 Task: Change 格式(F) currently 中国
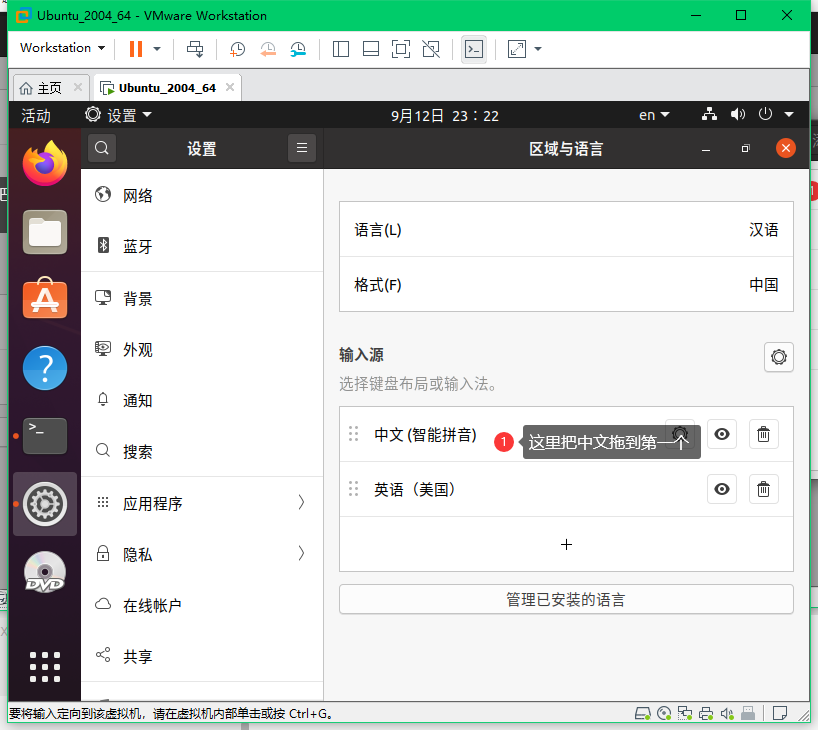(x=566, y=284)
